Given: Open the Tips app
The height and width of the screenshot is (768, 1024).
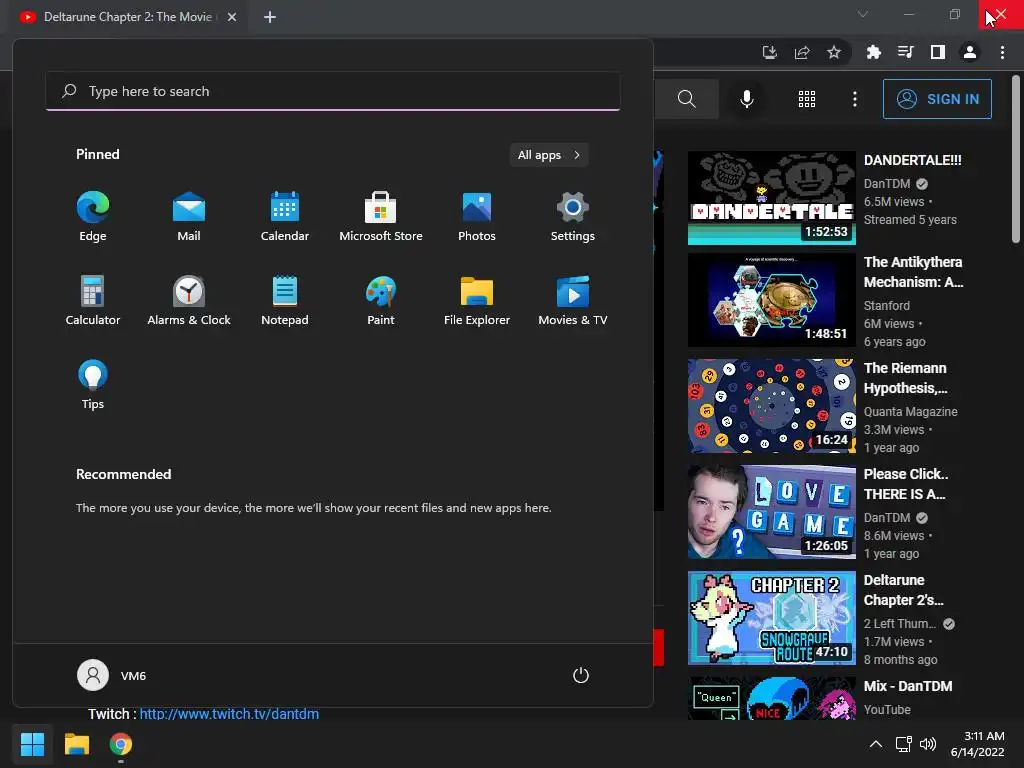Looking at the screenshot, I should pyautogui.click(x=93, y=385).
